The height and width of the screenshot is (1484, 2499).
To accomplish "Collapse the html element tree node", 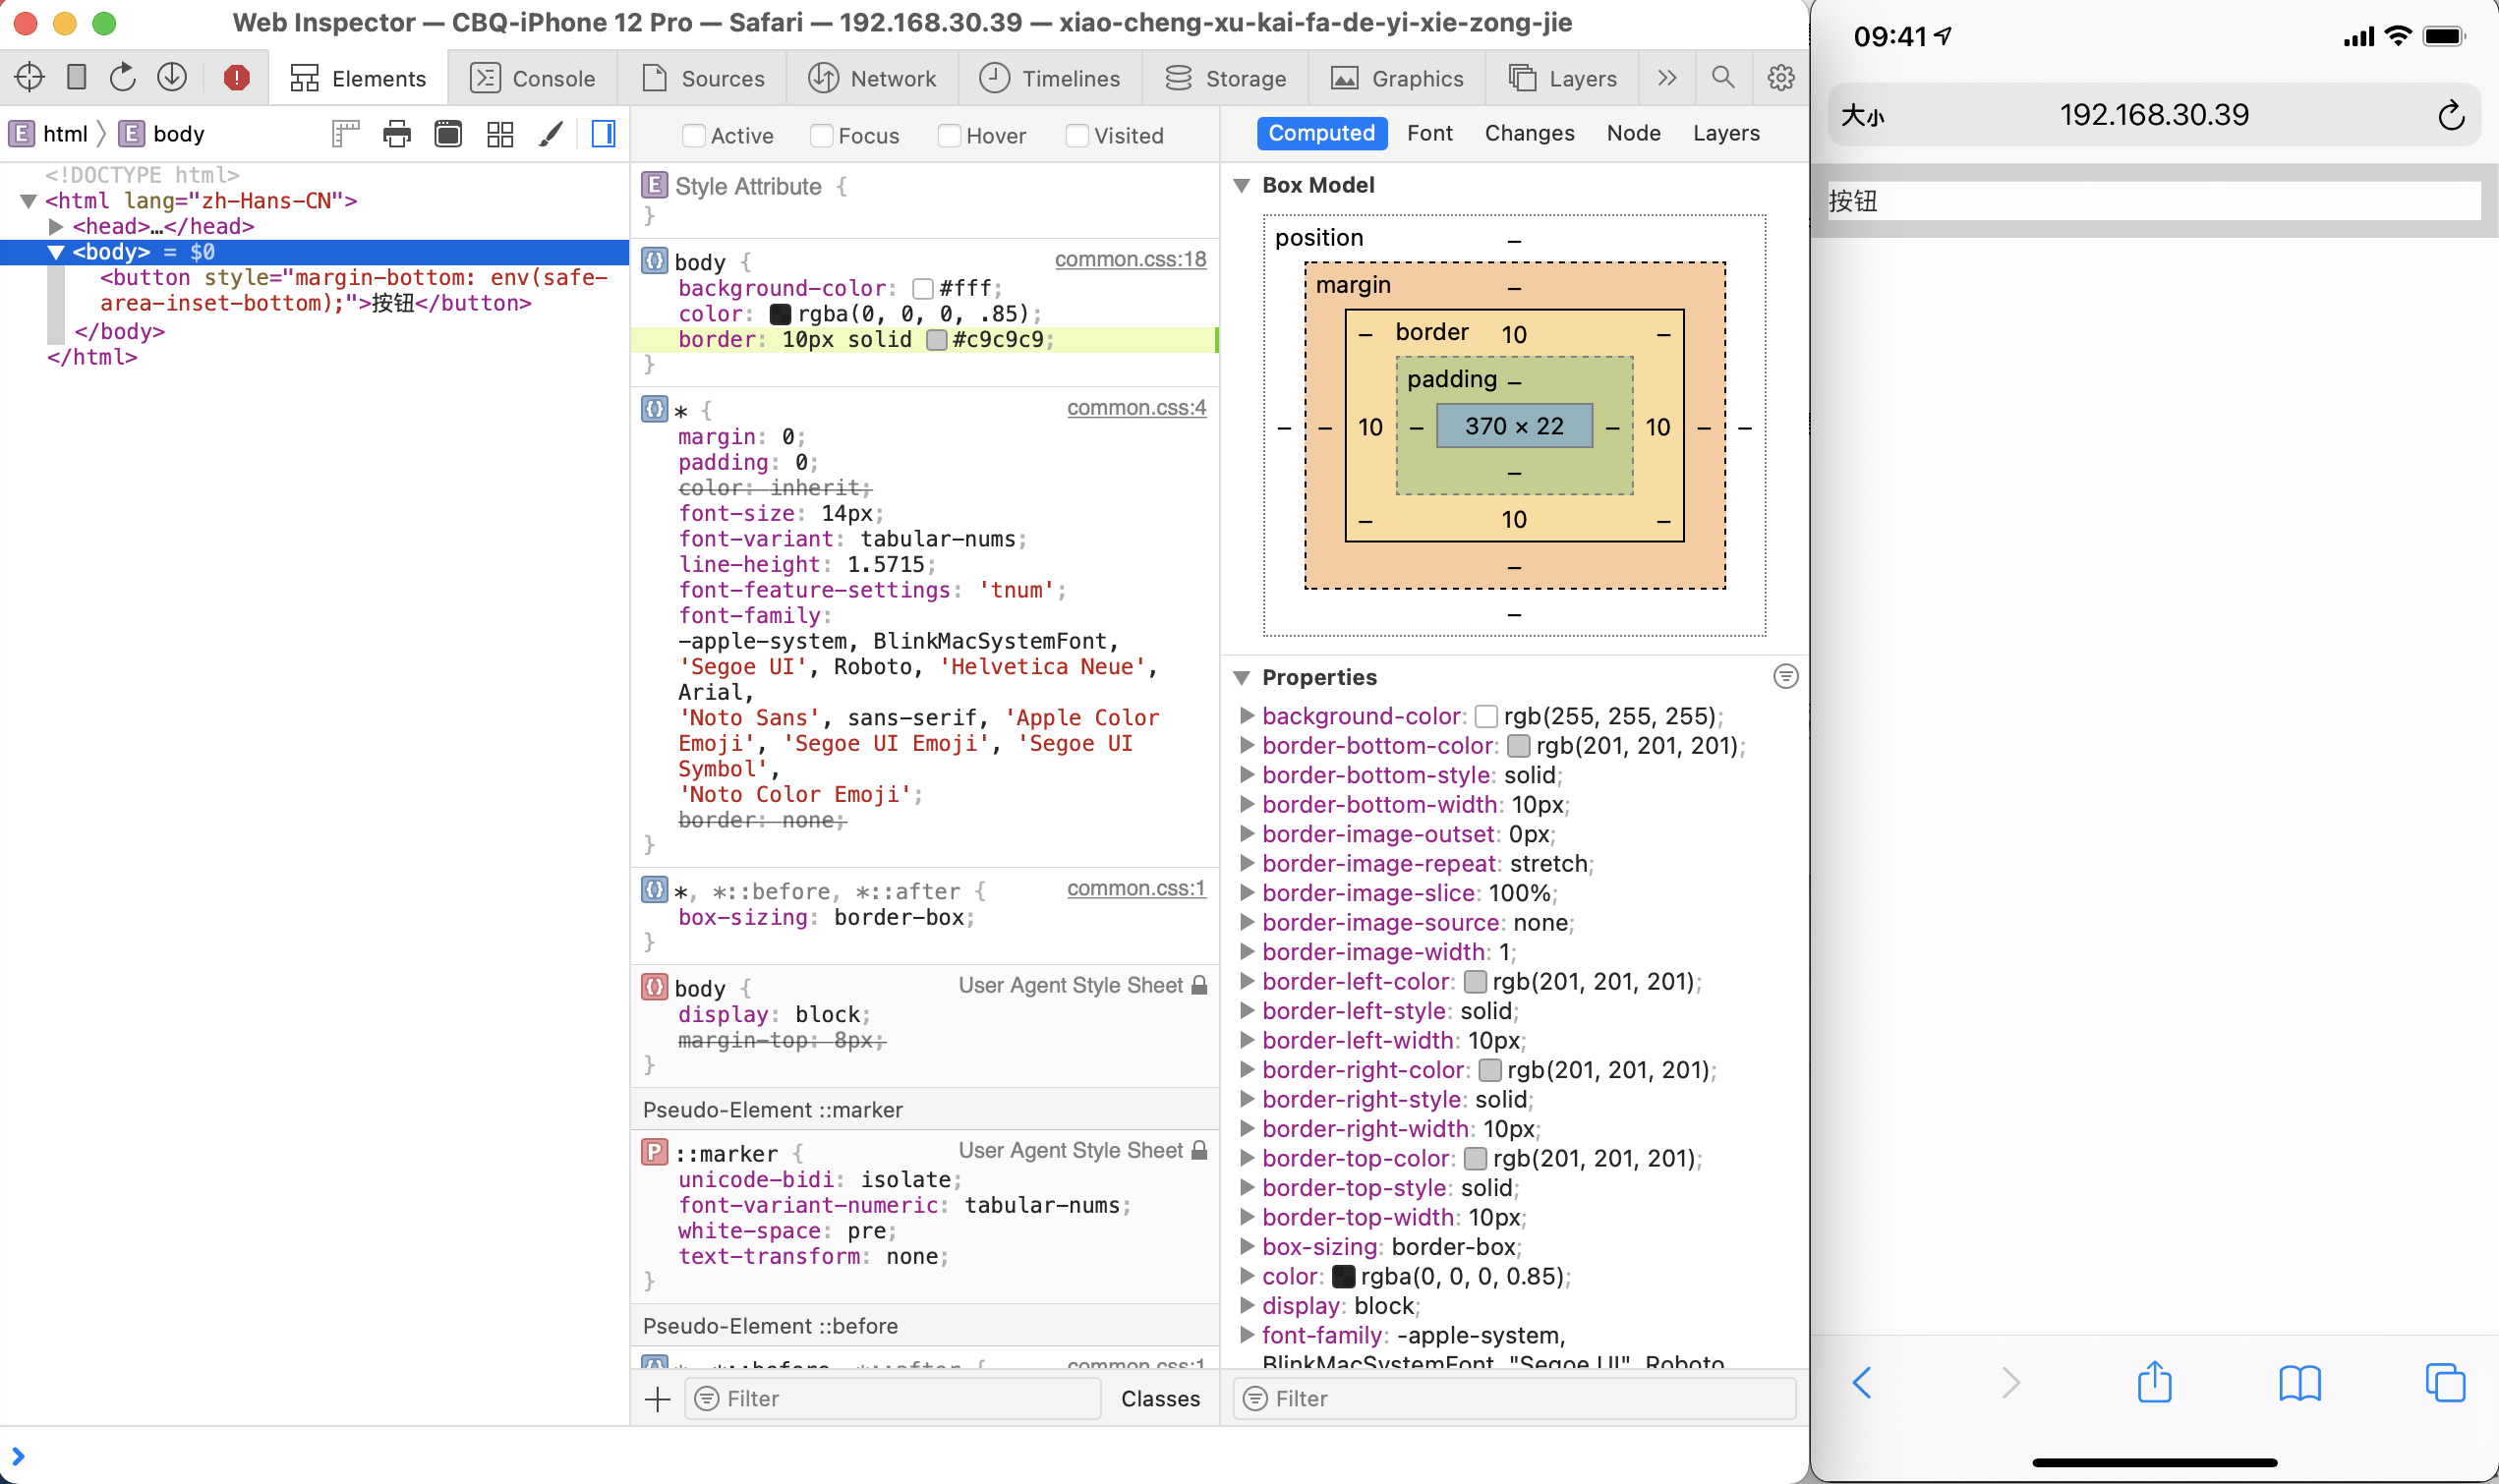I will pyautogui.click(x=29, y=201).
